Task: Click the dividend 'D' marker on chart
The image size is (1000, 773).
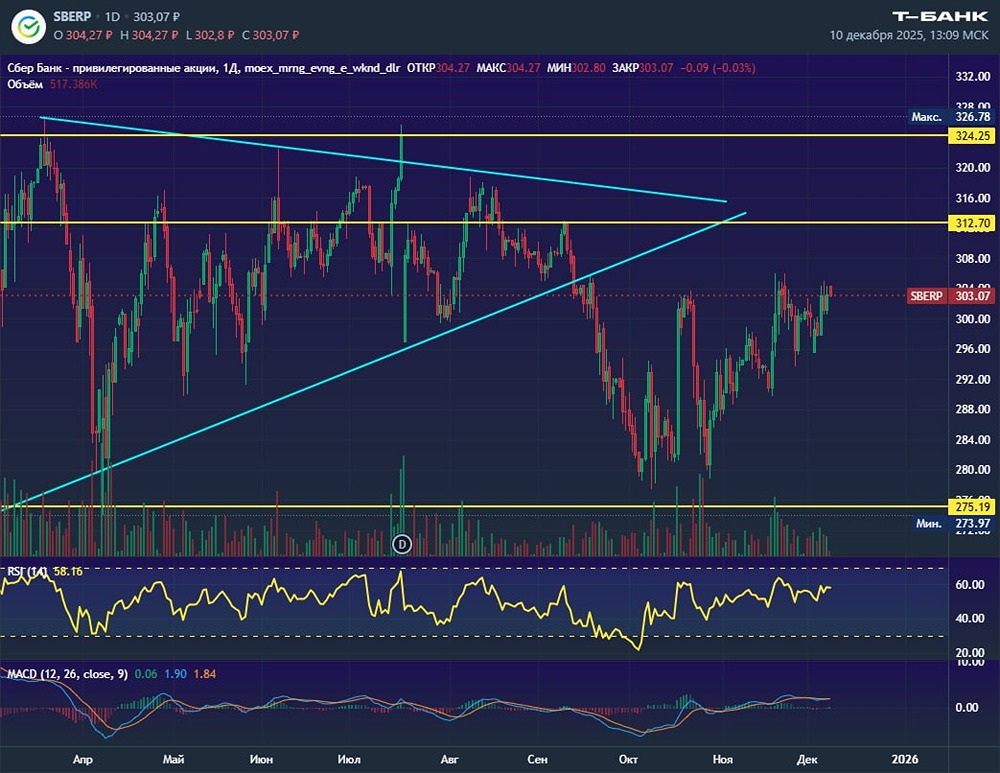Action: pos(402,544)
